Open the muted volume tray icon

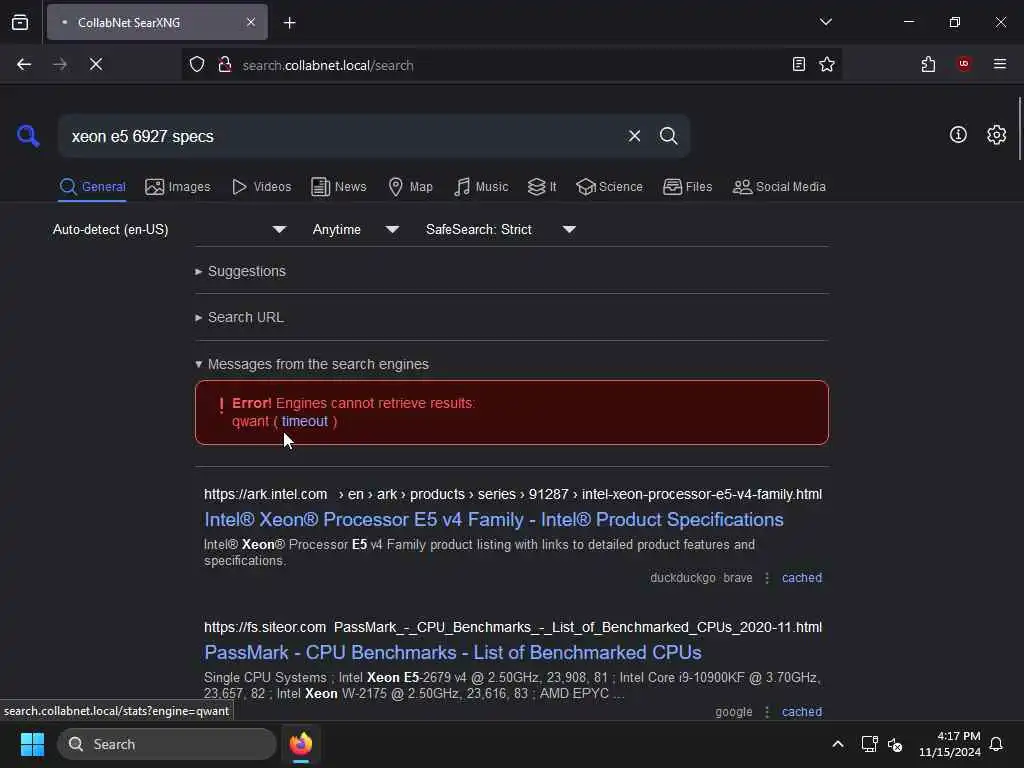click(895, 744)
